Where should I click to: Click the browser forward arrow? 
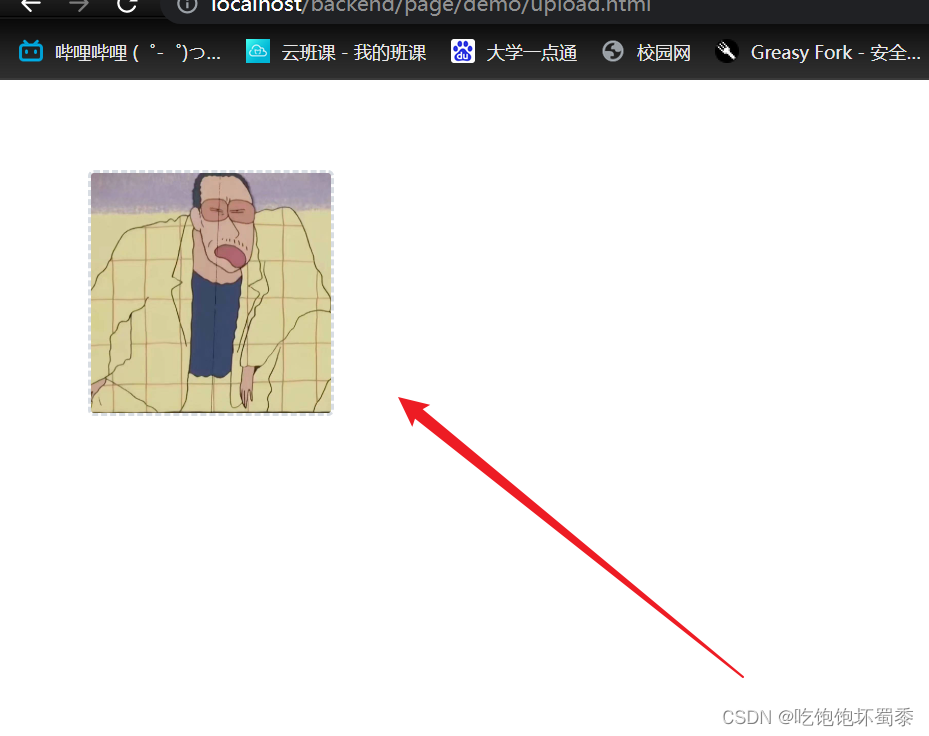point(79,5)
